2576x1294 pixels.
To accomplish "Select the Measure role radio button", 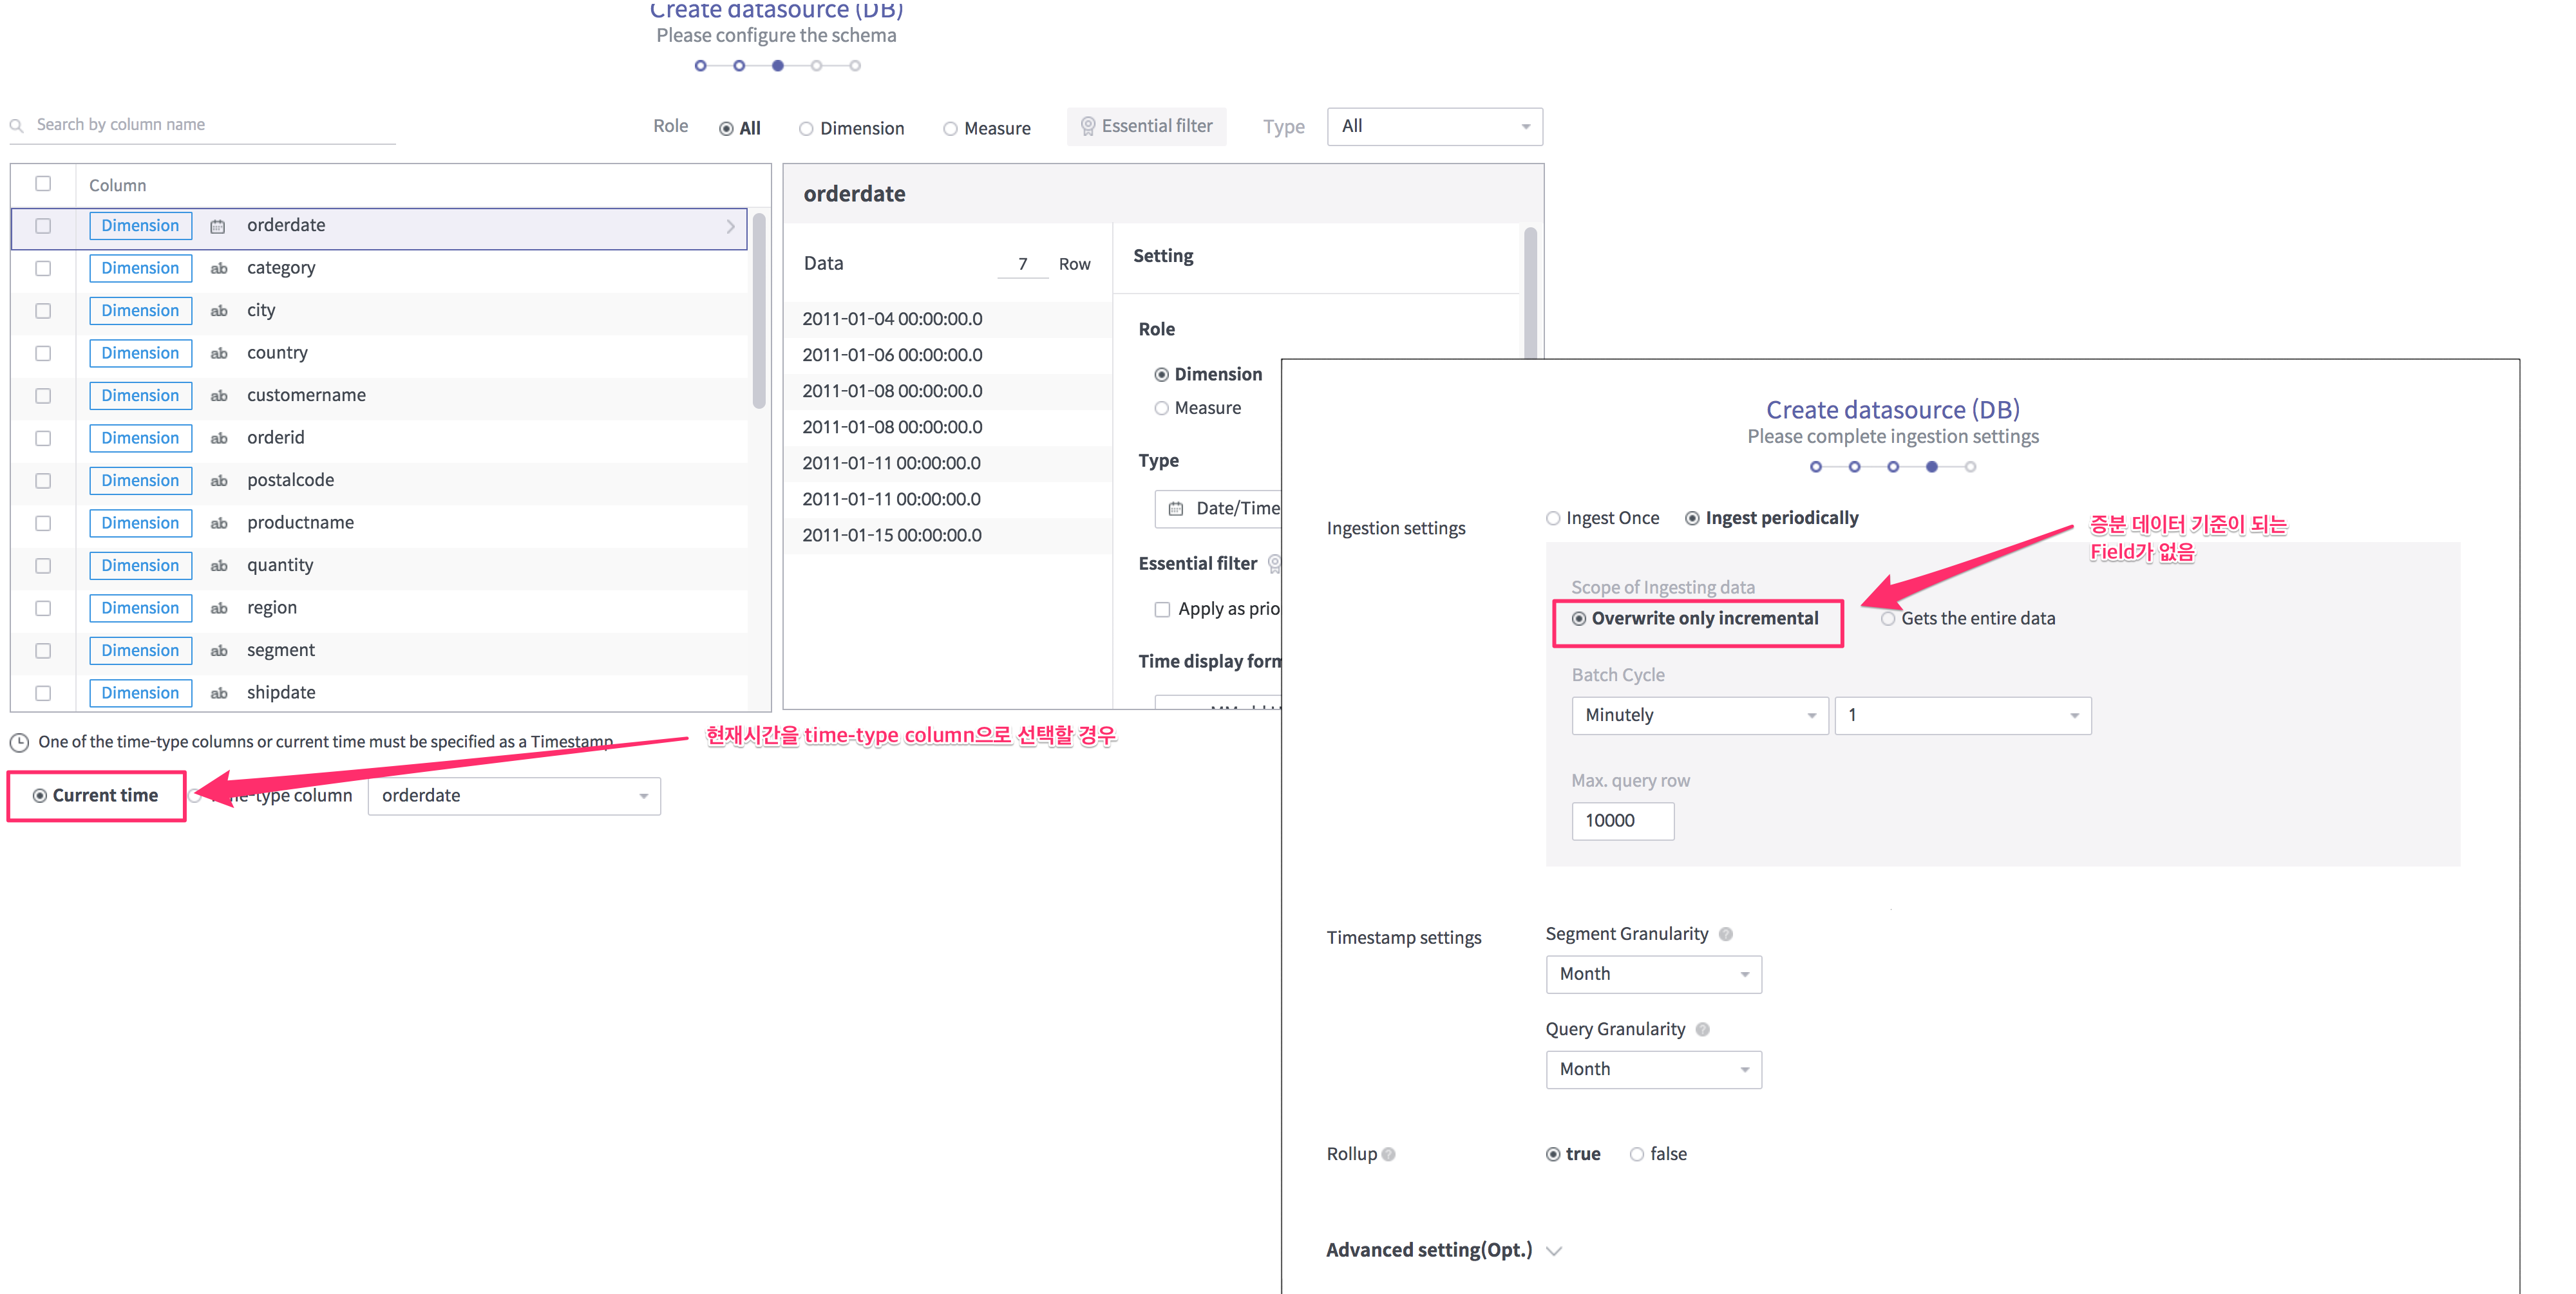I will pos(1161,408).
